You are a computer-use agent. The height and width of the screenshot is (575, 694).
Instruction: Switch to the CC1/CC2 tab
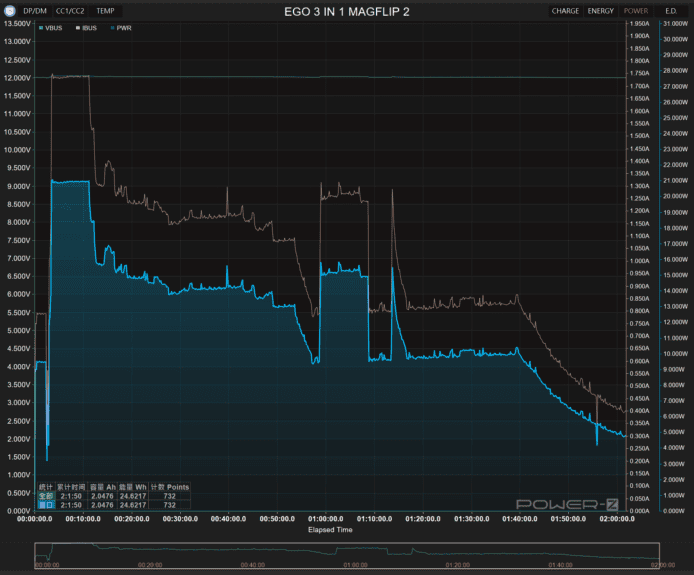pyautogui.click(x=70, y=11)
